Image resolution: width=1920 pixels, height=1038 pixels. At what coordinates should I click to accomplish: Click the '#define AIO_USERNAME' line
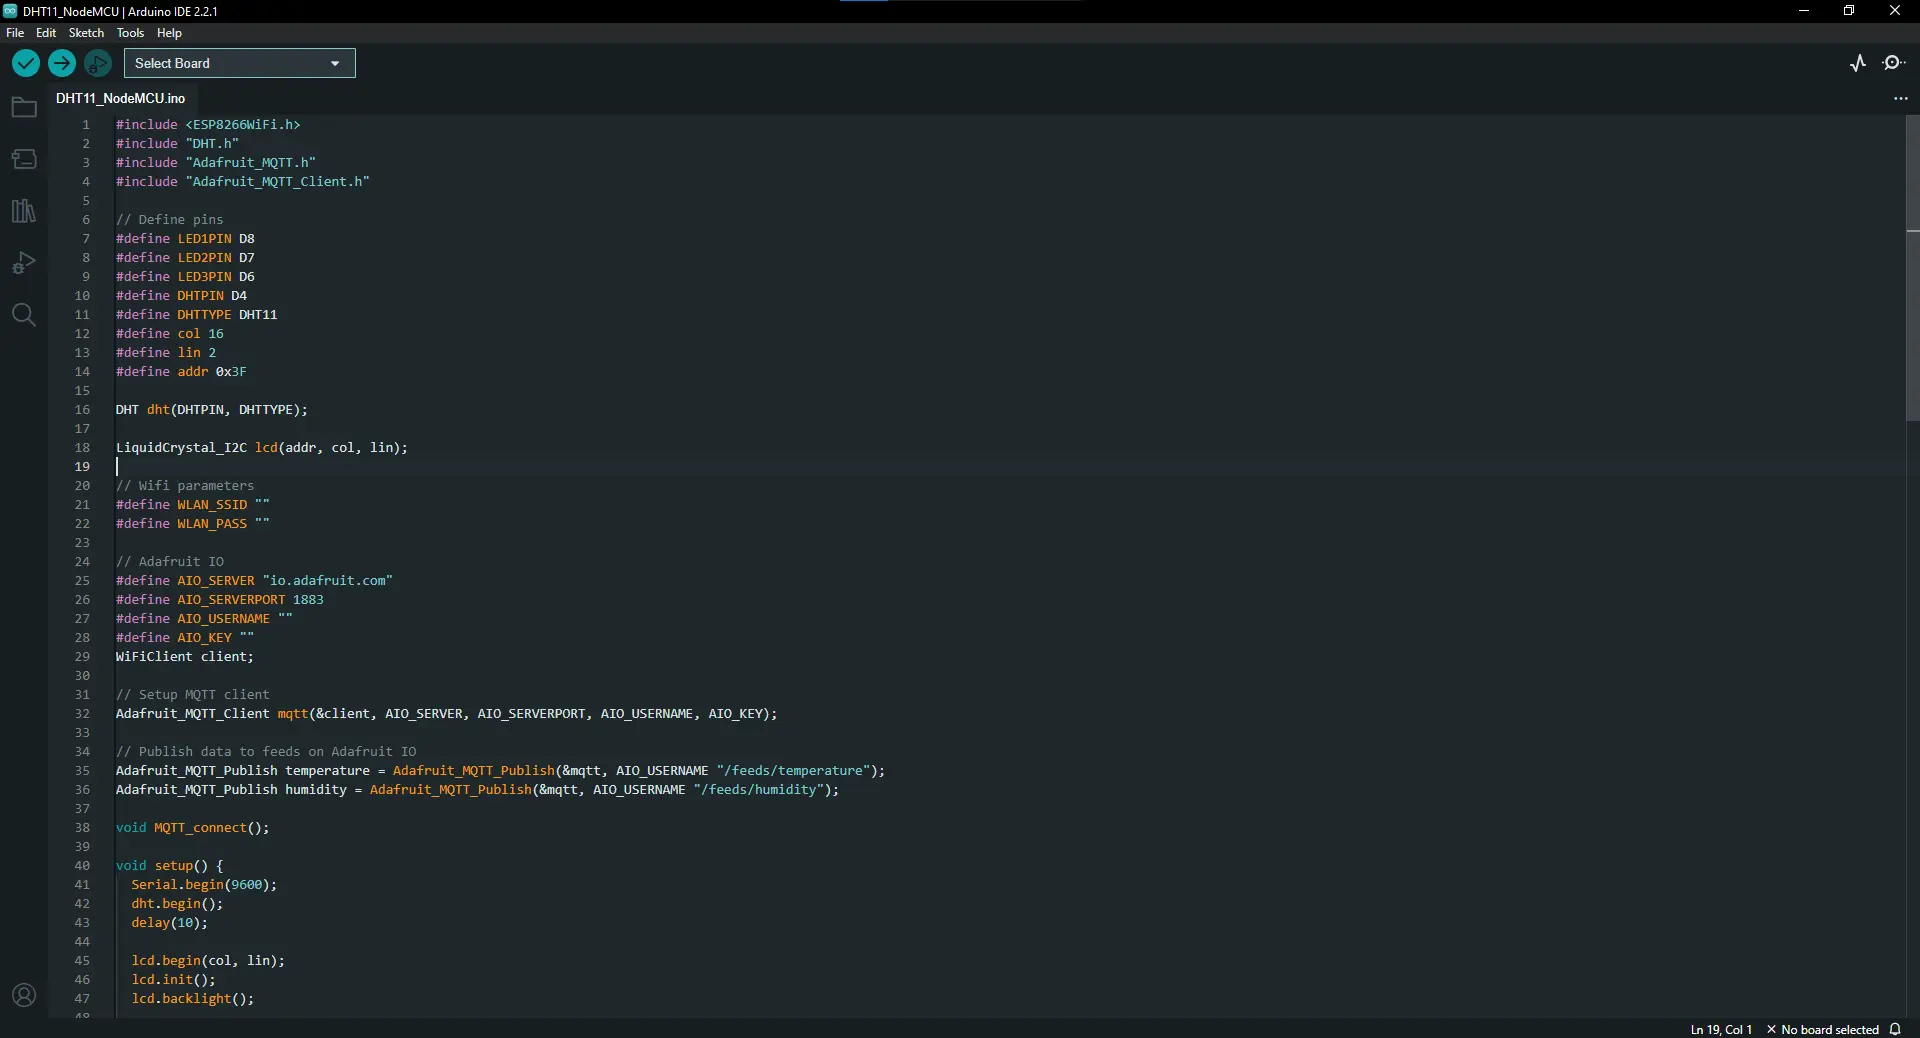point(204,619)
